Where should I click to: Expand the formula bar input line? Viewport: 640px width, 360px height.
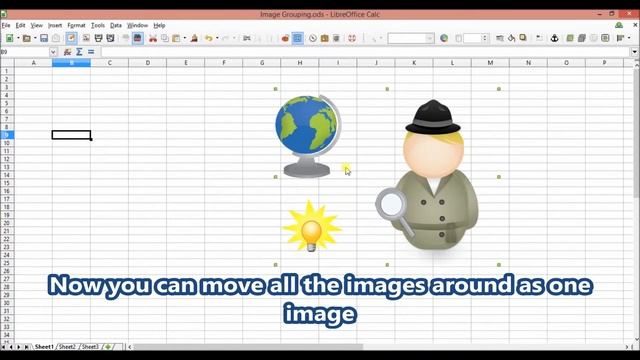(634, 52)
